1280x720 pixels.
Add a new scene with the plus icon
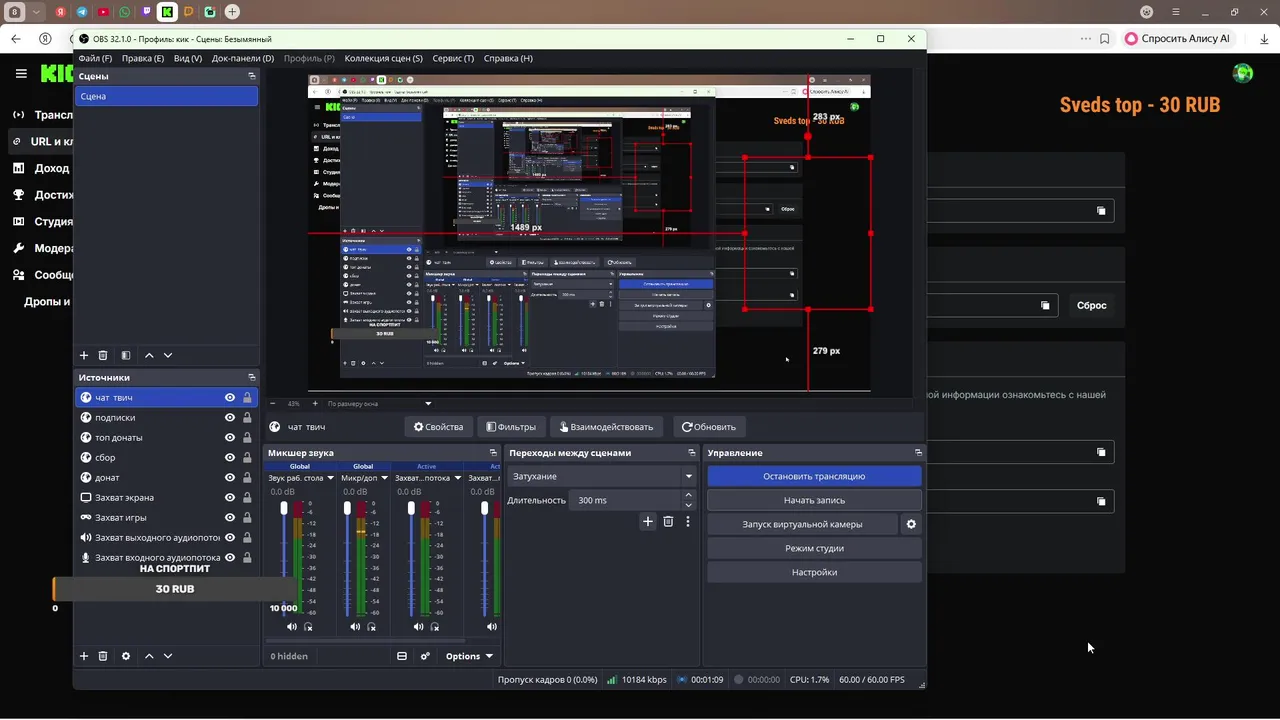tap(84, 355)
